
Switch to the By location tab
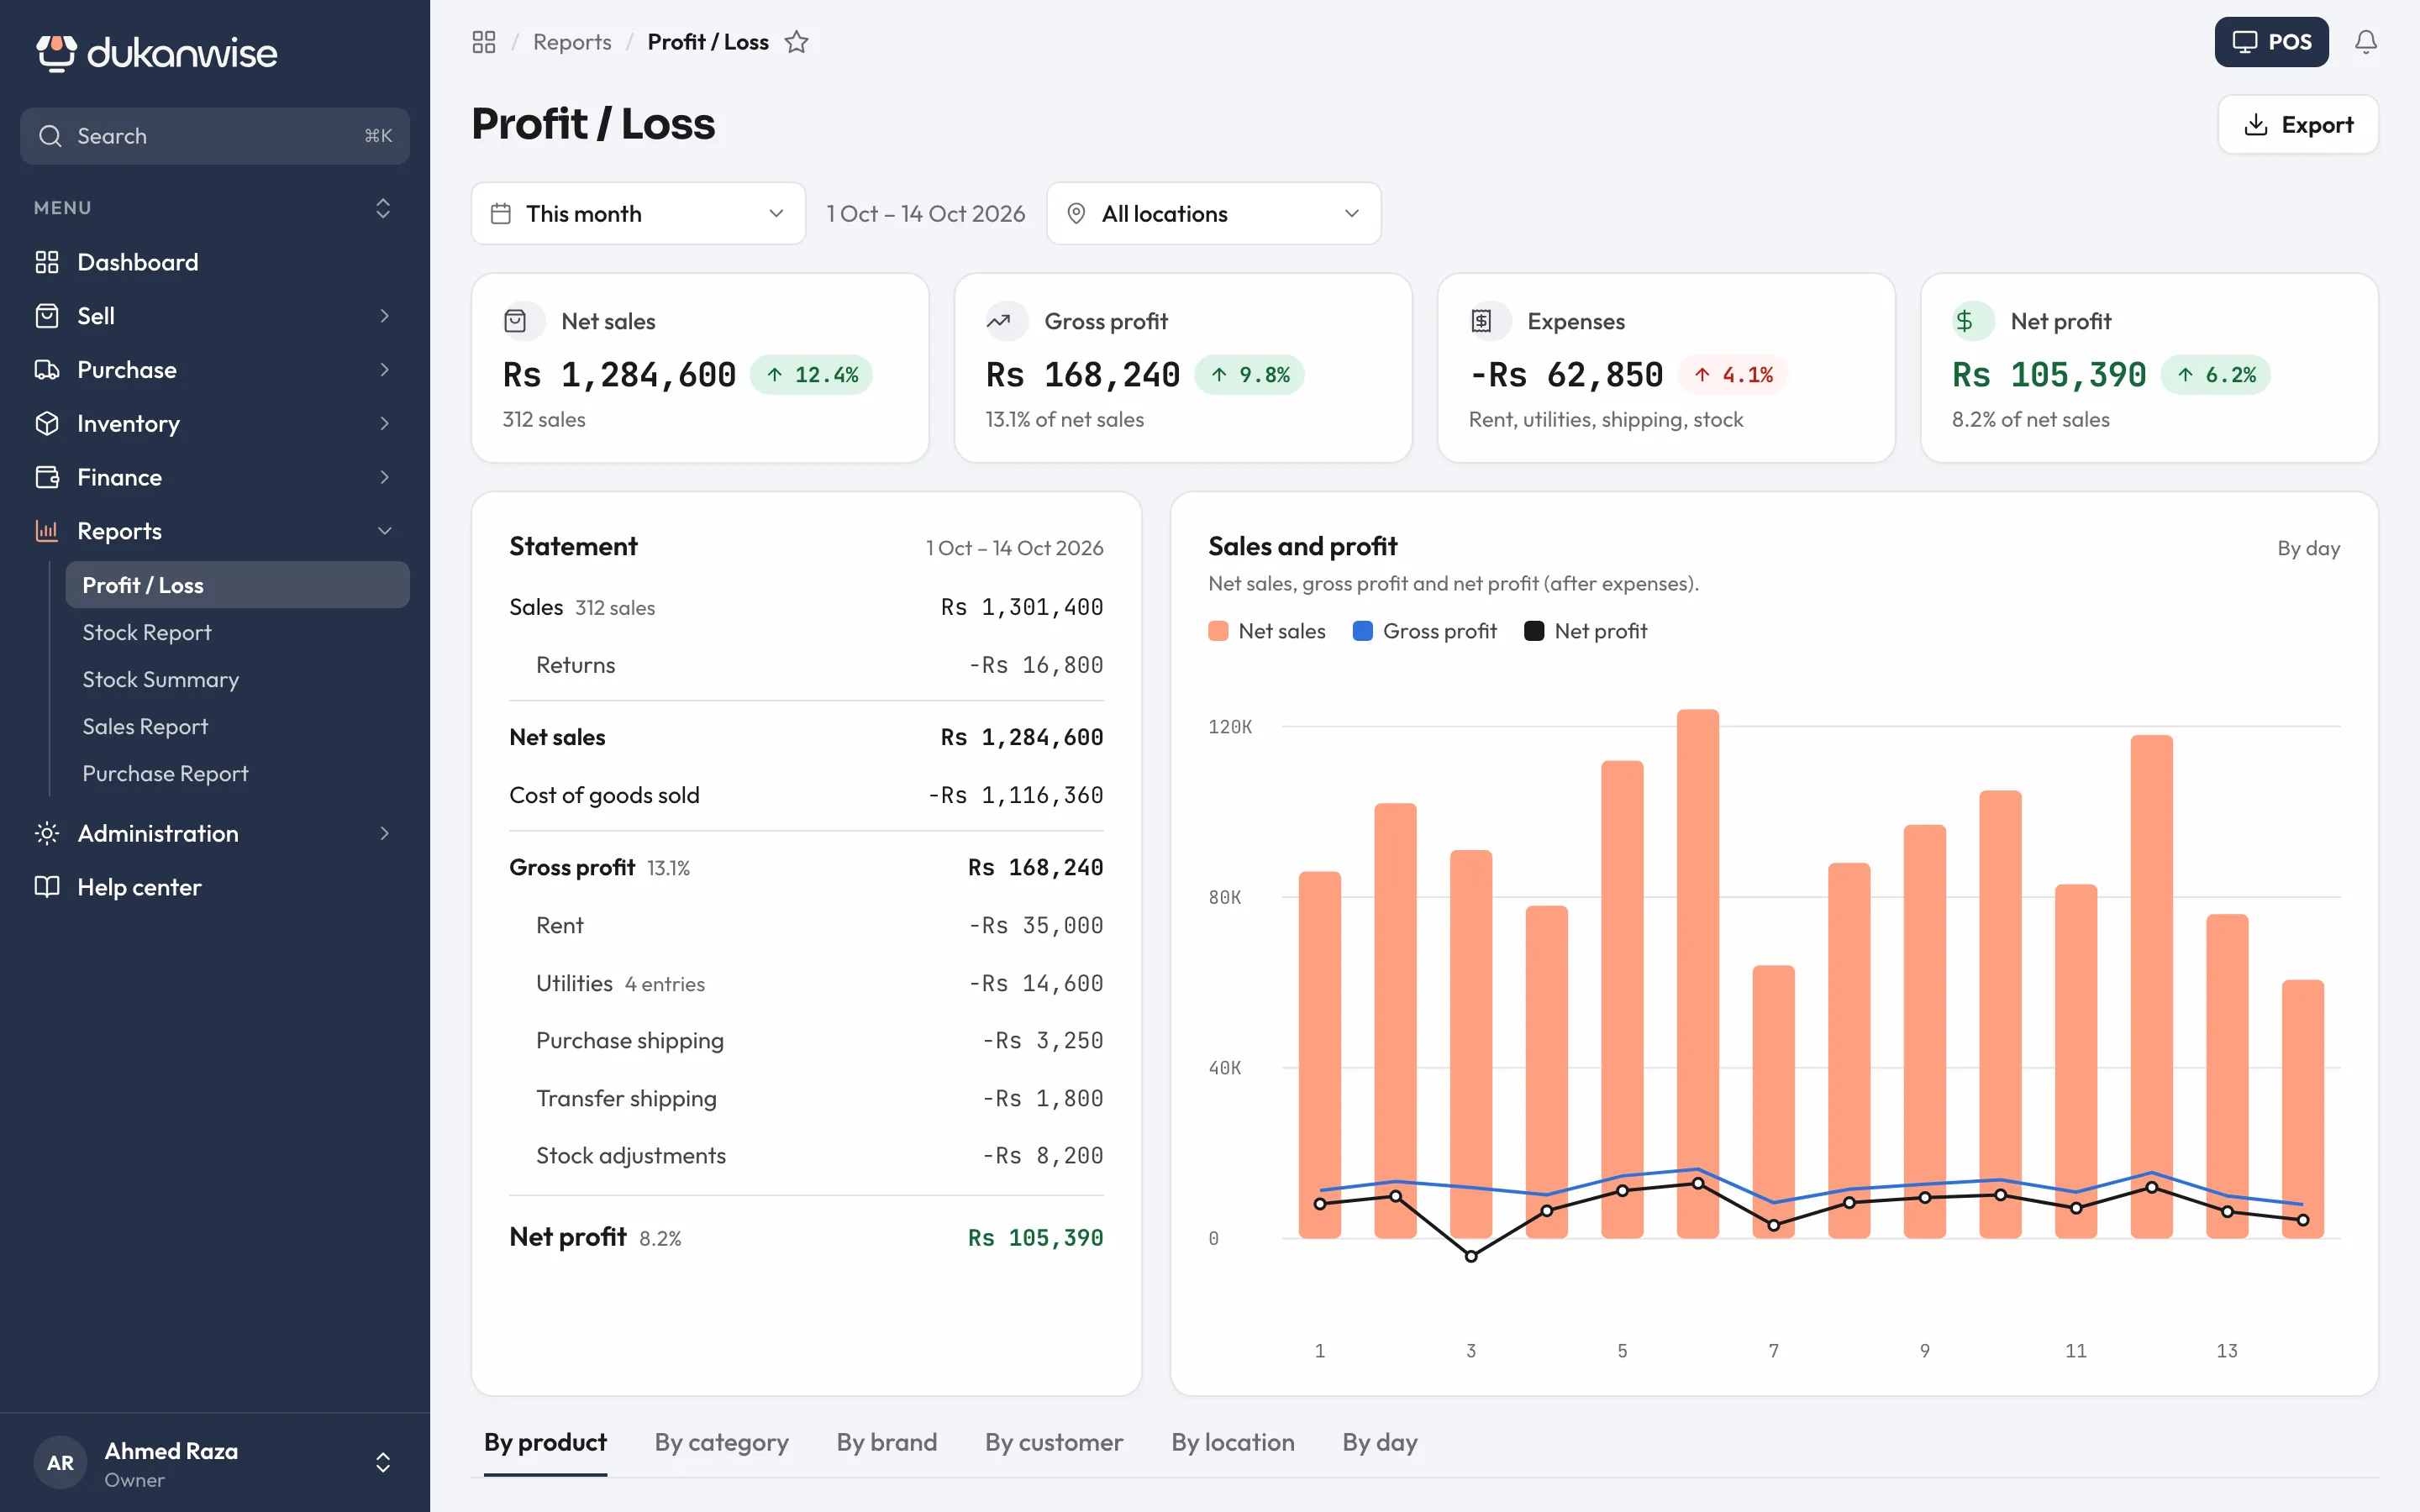[x=1233, y=1442]
